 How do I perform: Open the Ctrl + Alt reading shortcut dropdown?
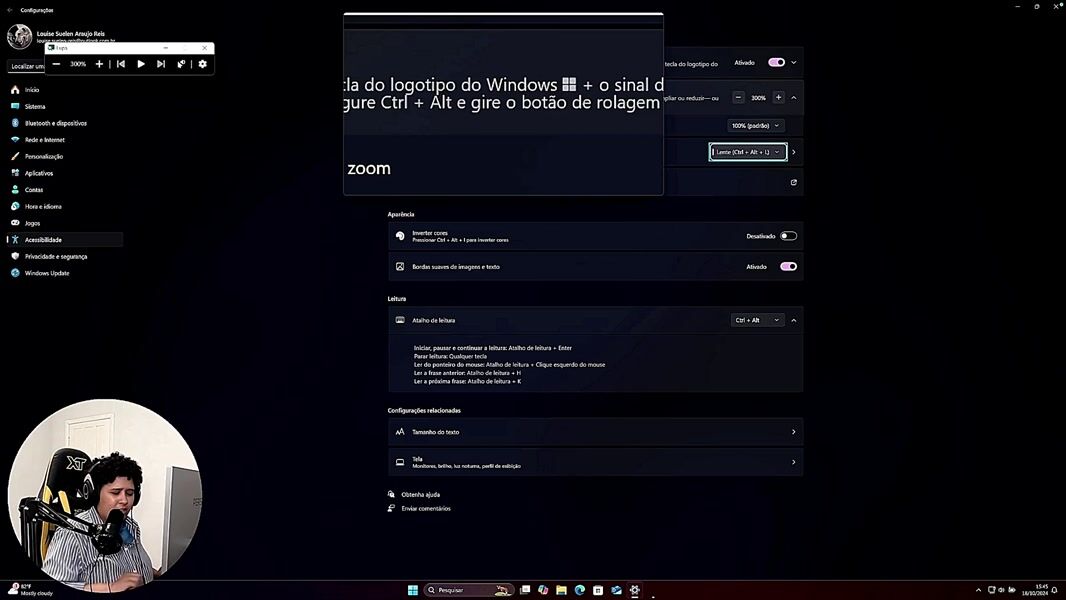click(757, 320)
